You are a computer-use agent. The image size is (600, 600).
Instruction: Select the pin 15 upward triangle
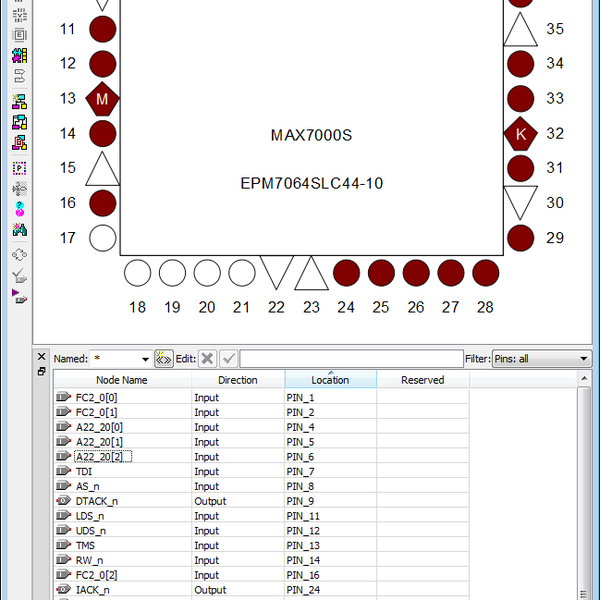[x=103, y=169]
